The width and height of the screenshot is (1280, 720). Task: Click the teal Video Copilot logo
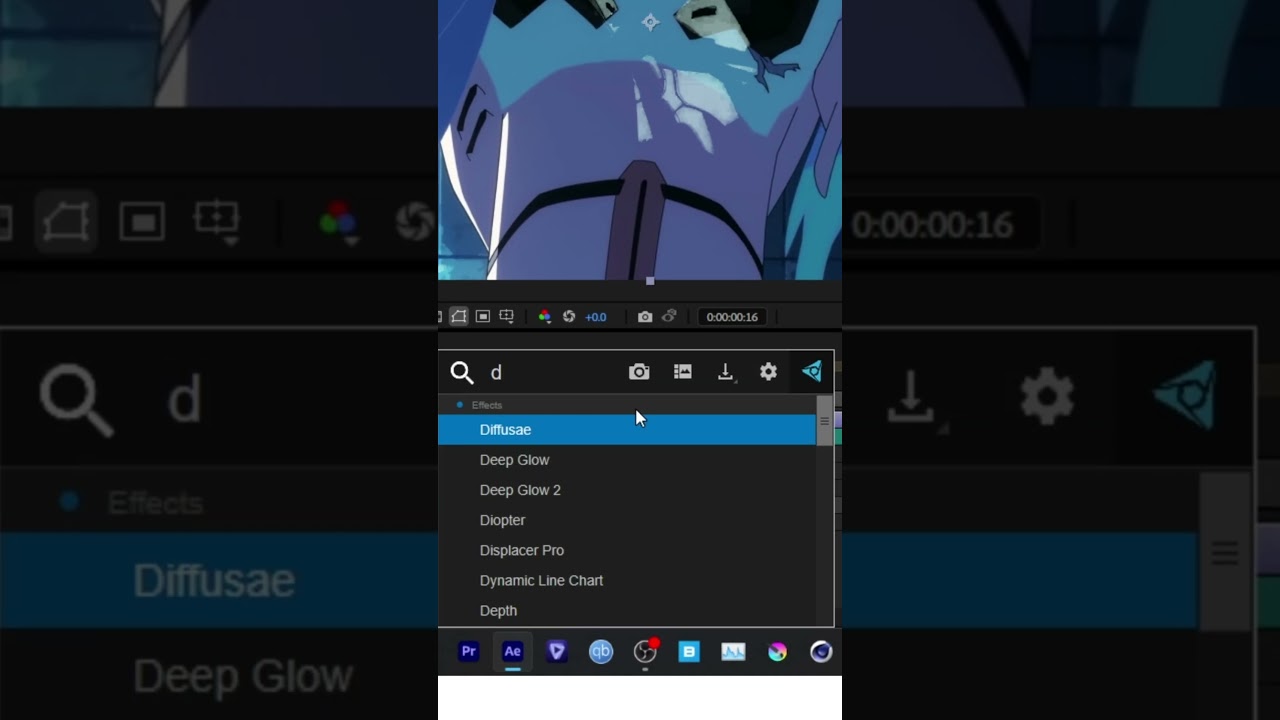coord(812,372)
